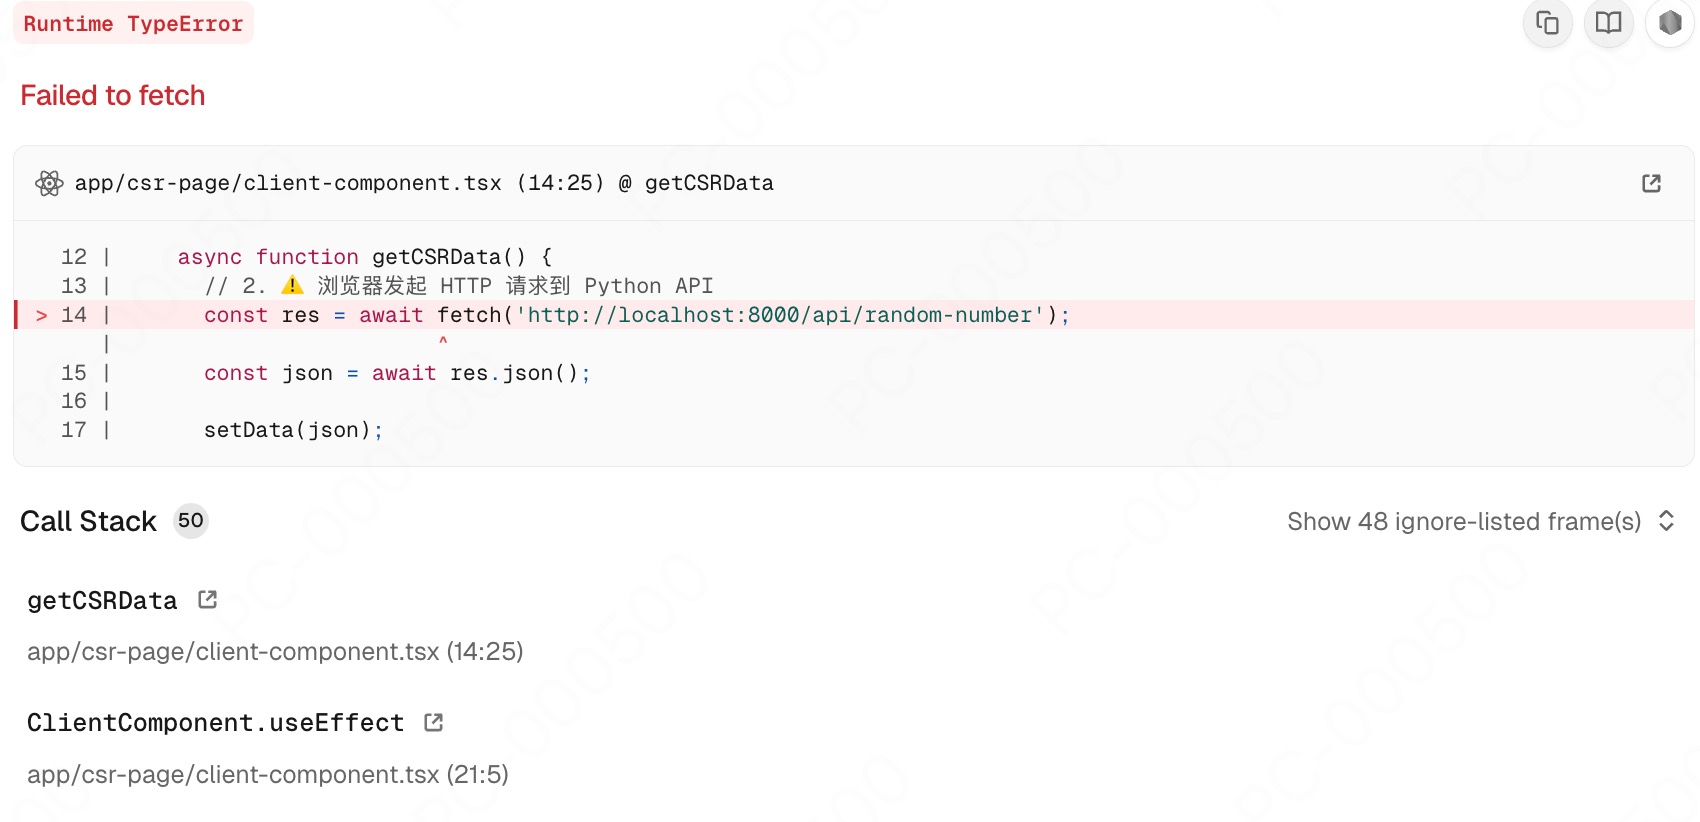Image resolution: width=1700 pixels, height=822 pixels.
Task: Open the docs book icon
Action: [x=1608, y=23]
